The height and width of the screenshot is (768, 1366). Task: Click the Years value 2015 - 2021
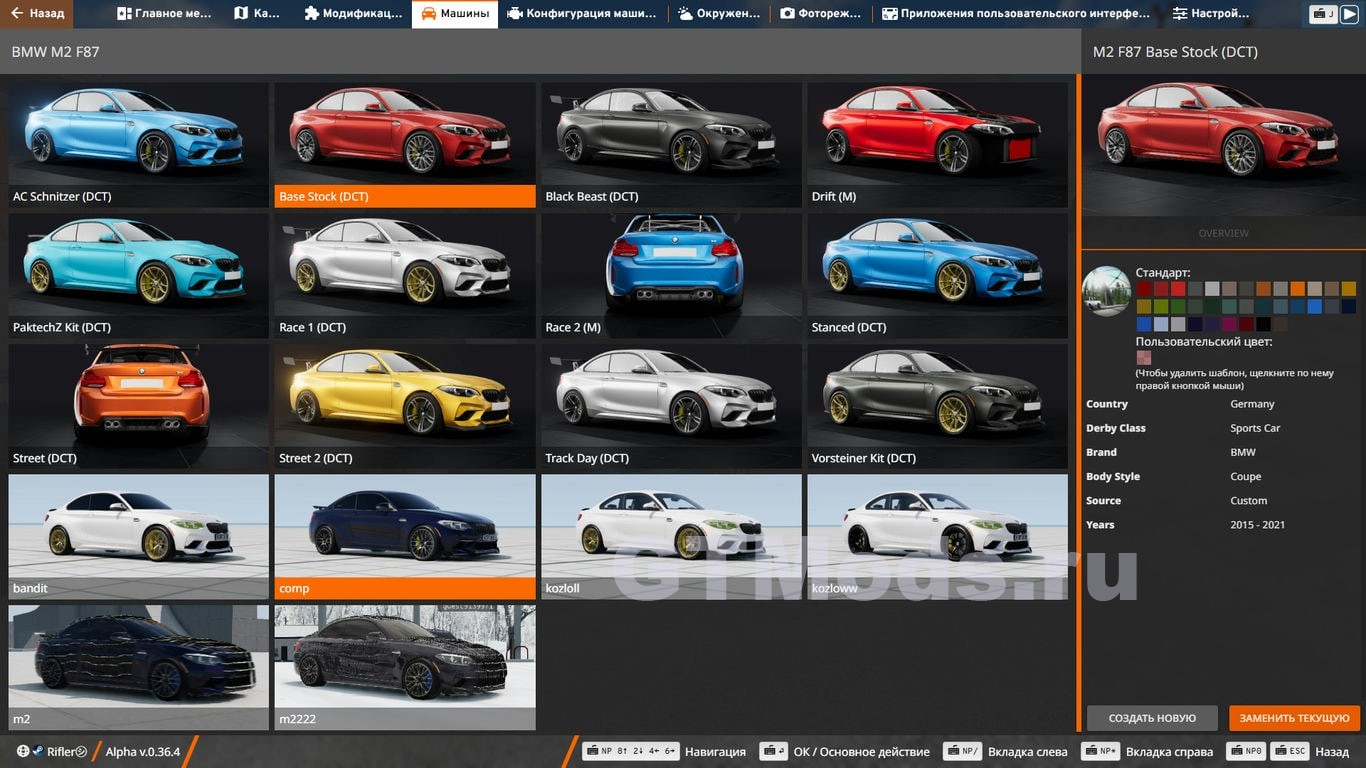(1257, 524)
